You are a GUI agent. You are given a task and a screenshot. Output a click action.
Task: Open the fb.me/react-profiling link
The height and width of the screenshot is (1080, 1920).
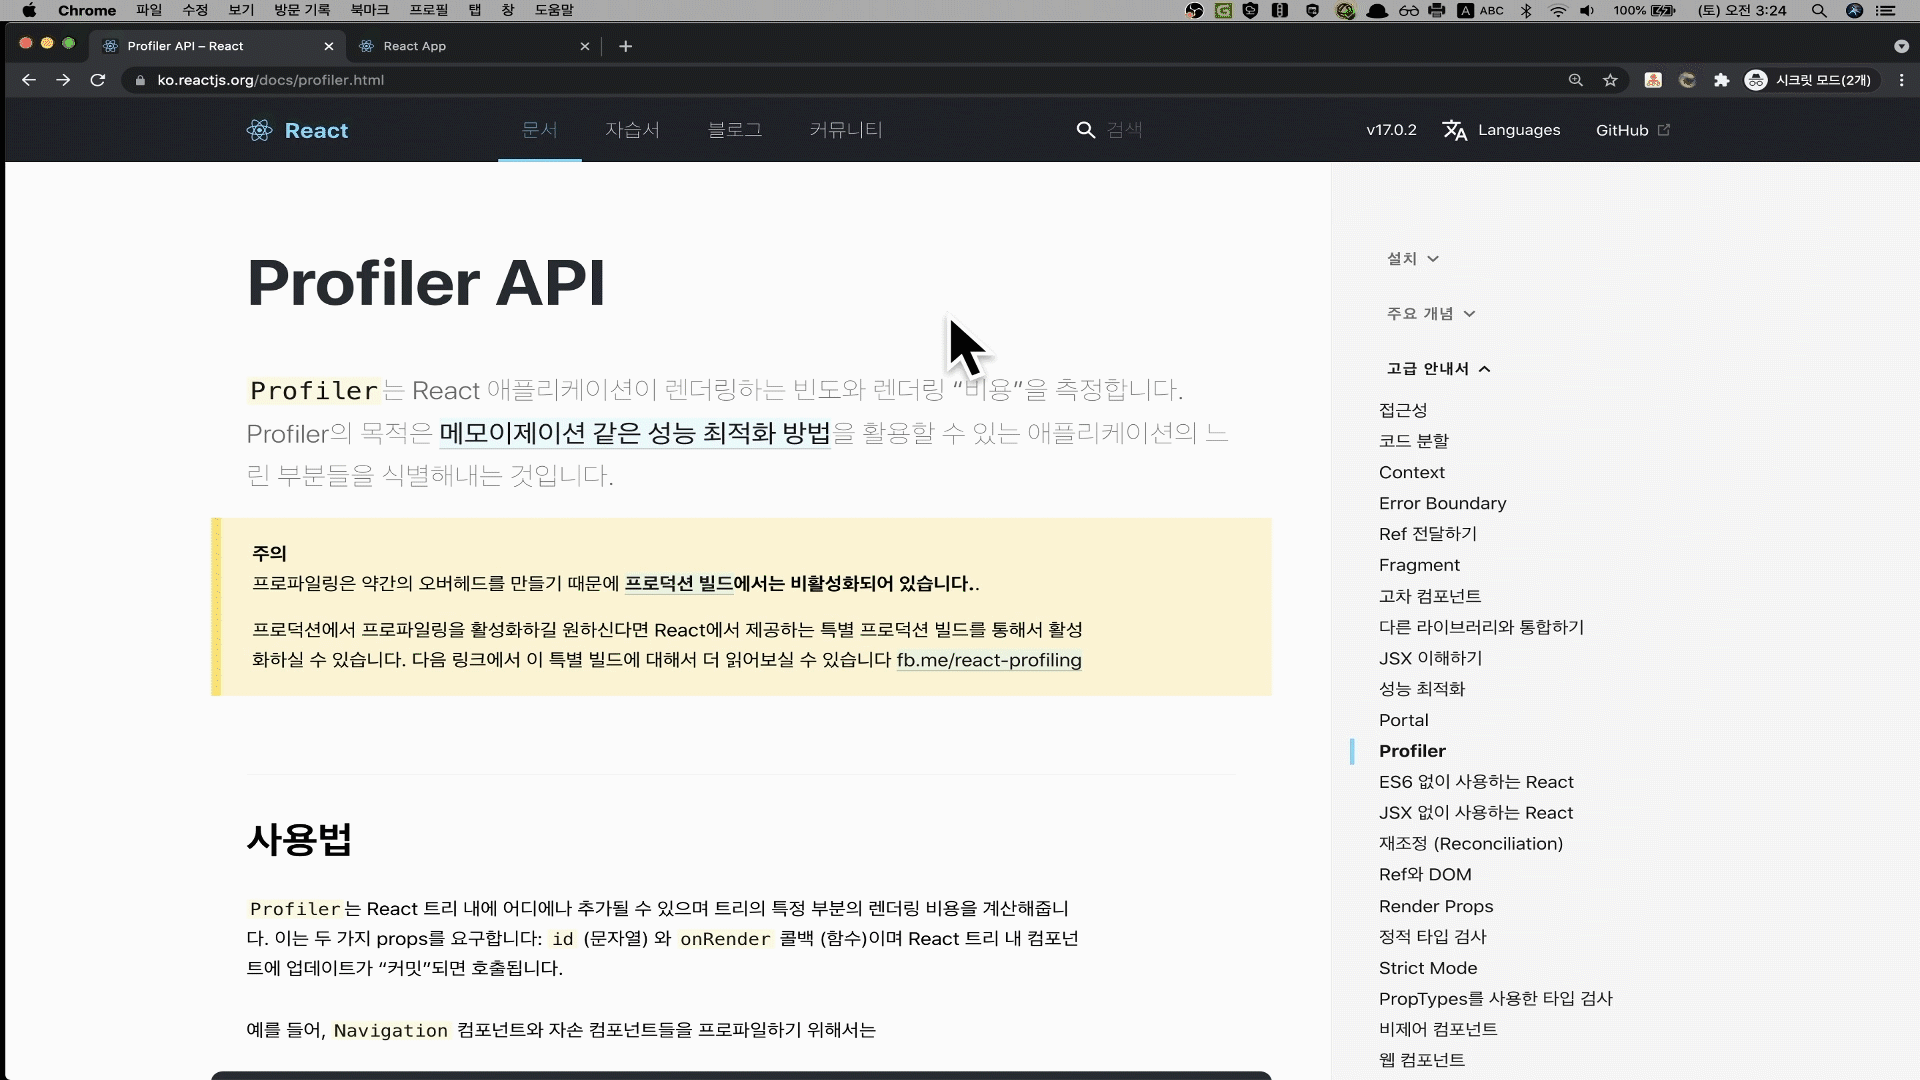click(x=989, y=660)
